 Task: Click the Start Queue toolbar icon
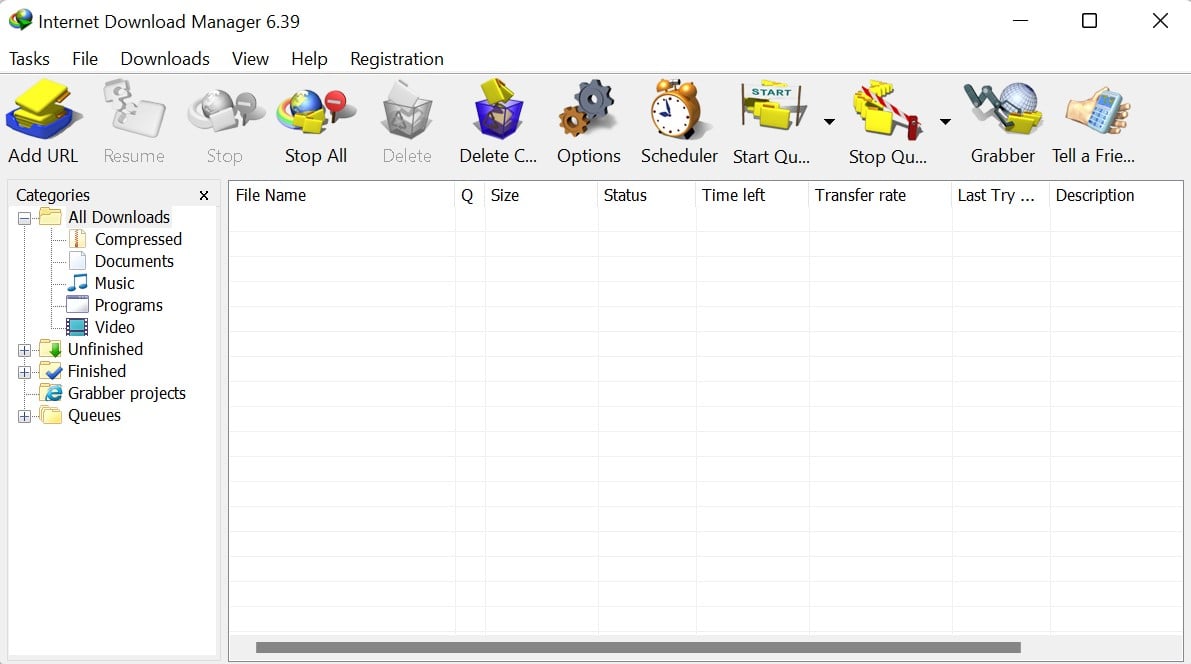pyautogui.click(x=772, y=111)
